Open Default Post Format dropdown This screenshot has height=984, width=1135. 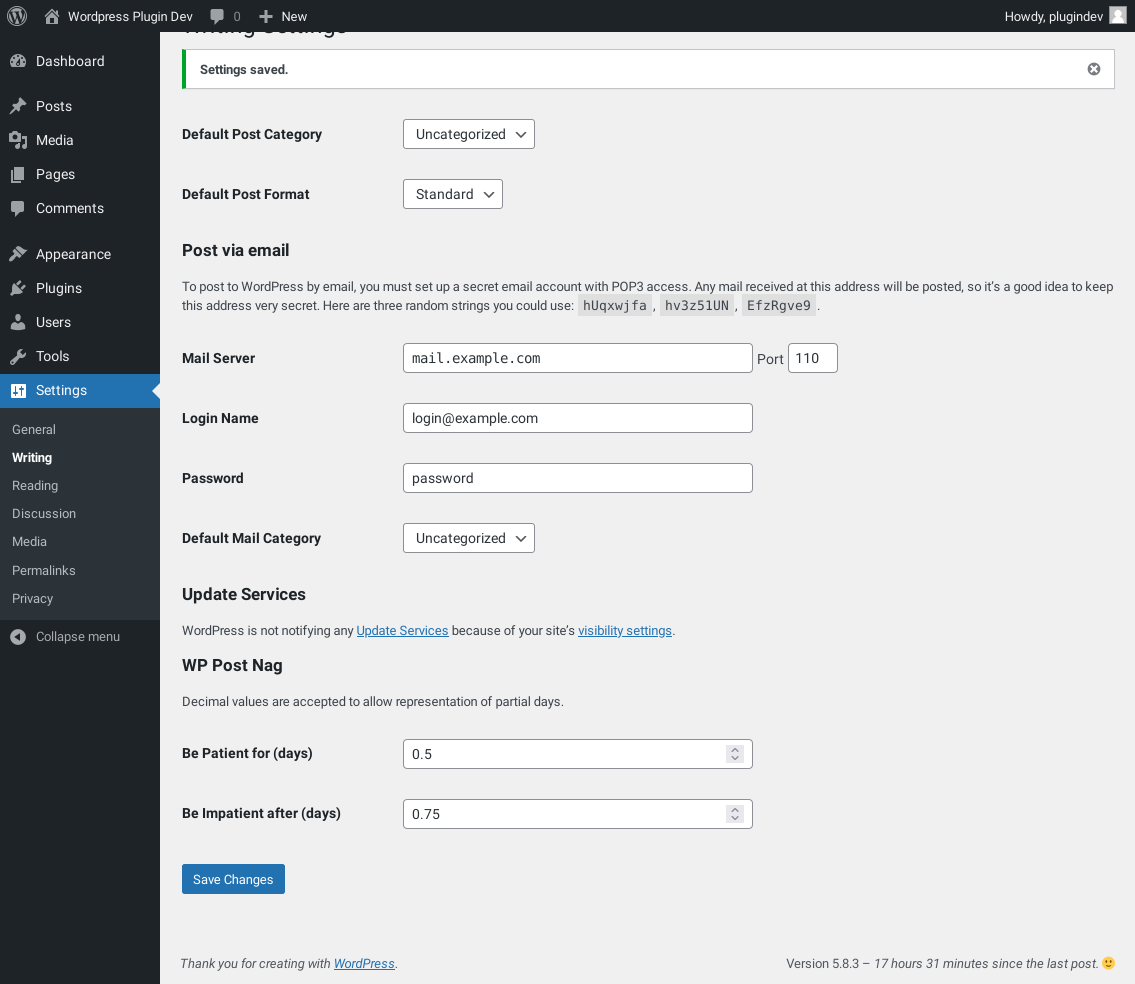click(x=452, y=194)
